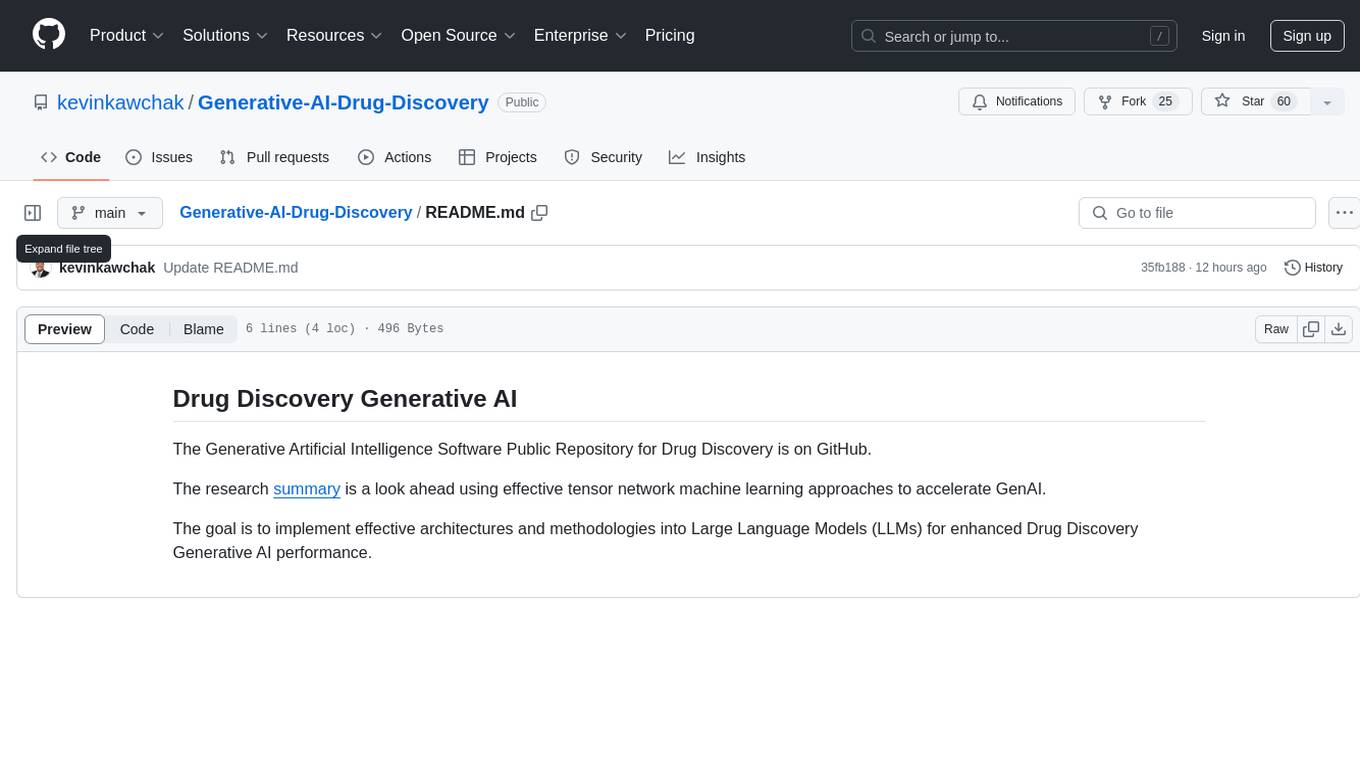The height and width of the screenshot is (764, 1360).
Task: Copy the README.md file path
Action: pos(540,213)
